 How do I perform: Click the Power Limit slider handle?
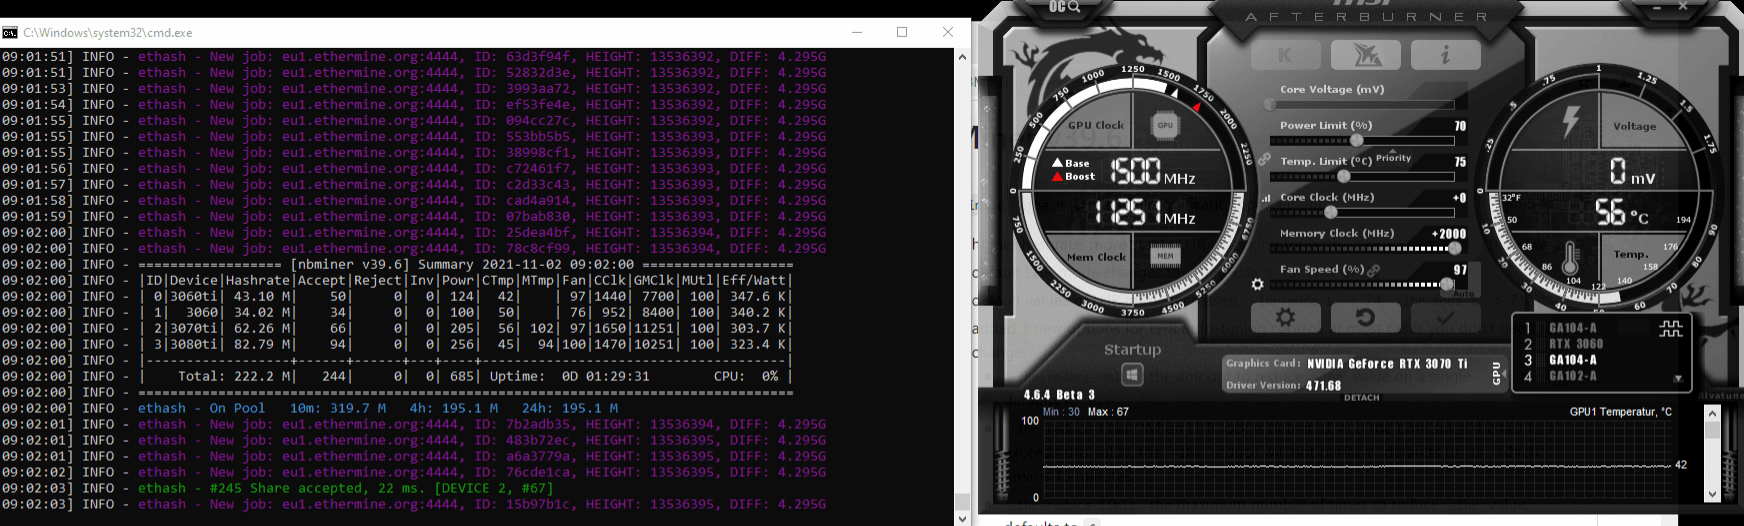pyautogui.click(x=1357, y=140)
